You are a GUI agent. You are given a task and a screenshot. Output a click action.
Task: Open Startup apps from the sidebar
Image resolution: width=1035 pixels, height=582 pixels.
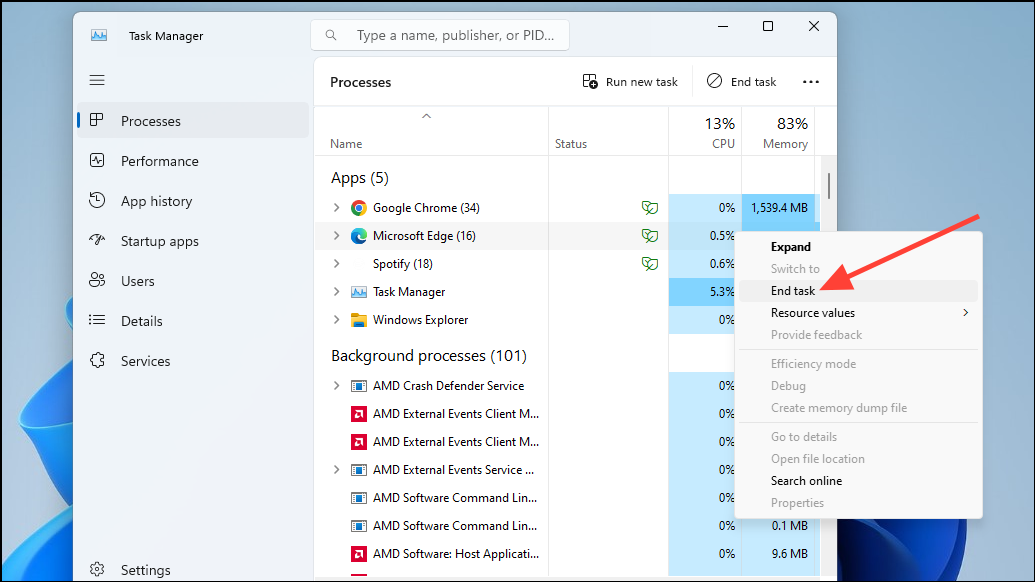point(97,241)
